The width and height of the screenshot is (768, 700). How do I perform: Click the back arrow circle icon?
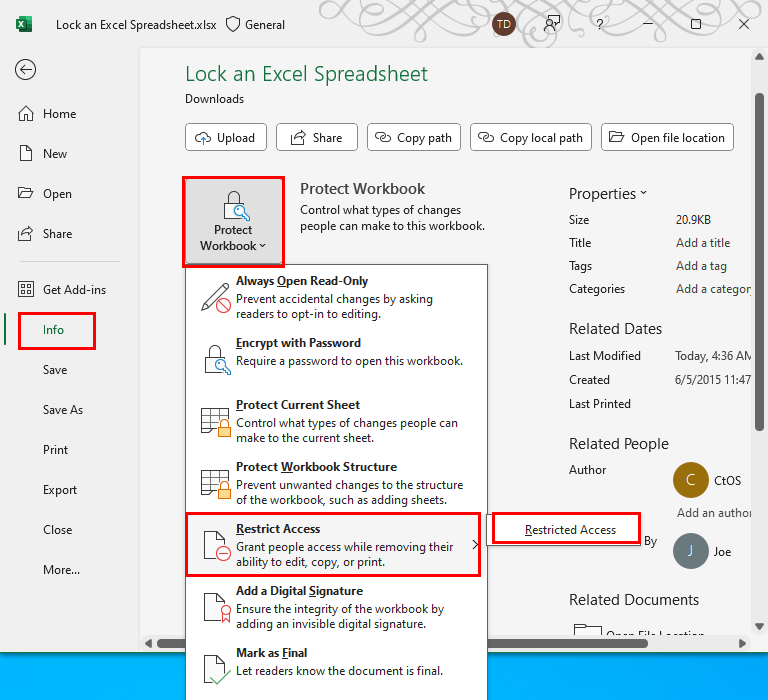(x=25, y=70)
